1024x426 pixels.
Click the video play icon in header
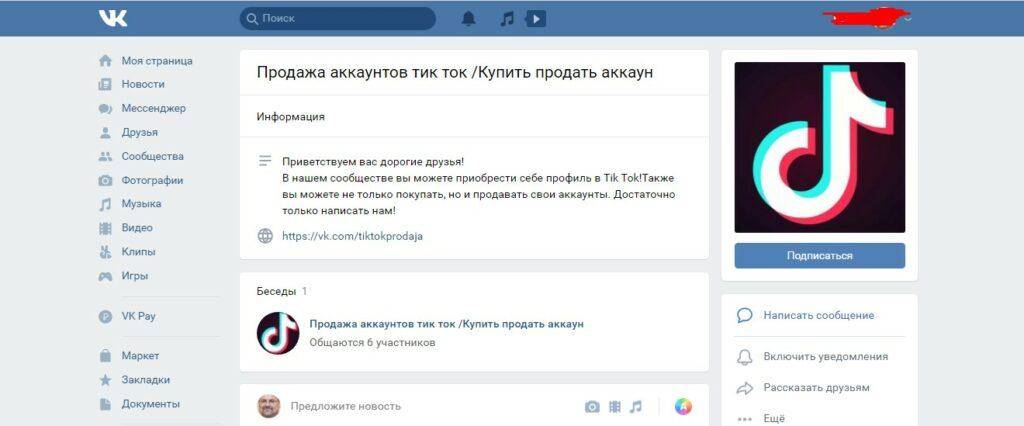(x=536, y=18)
